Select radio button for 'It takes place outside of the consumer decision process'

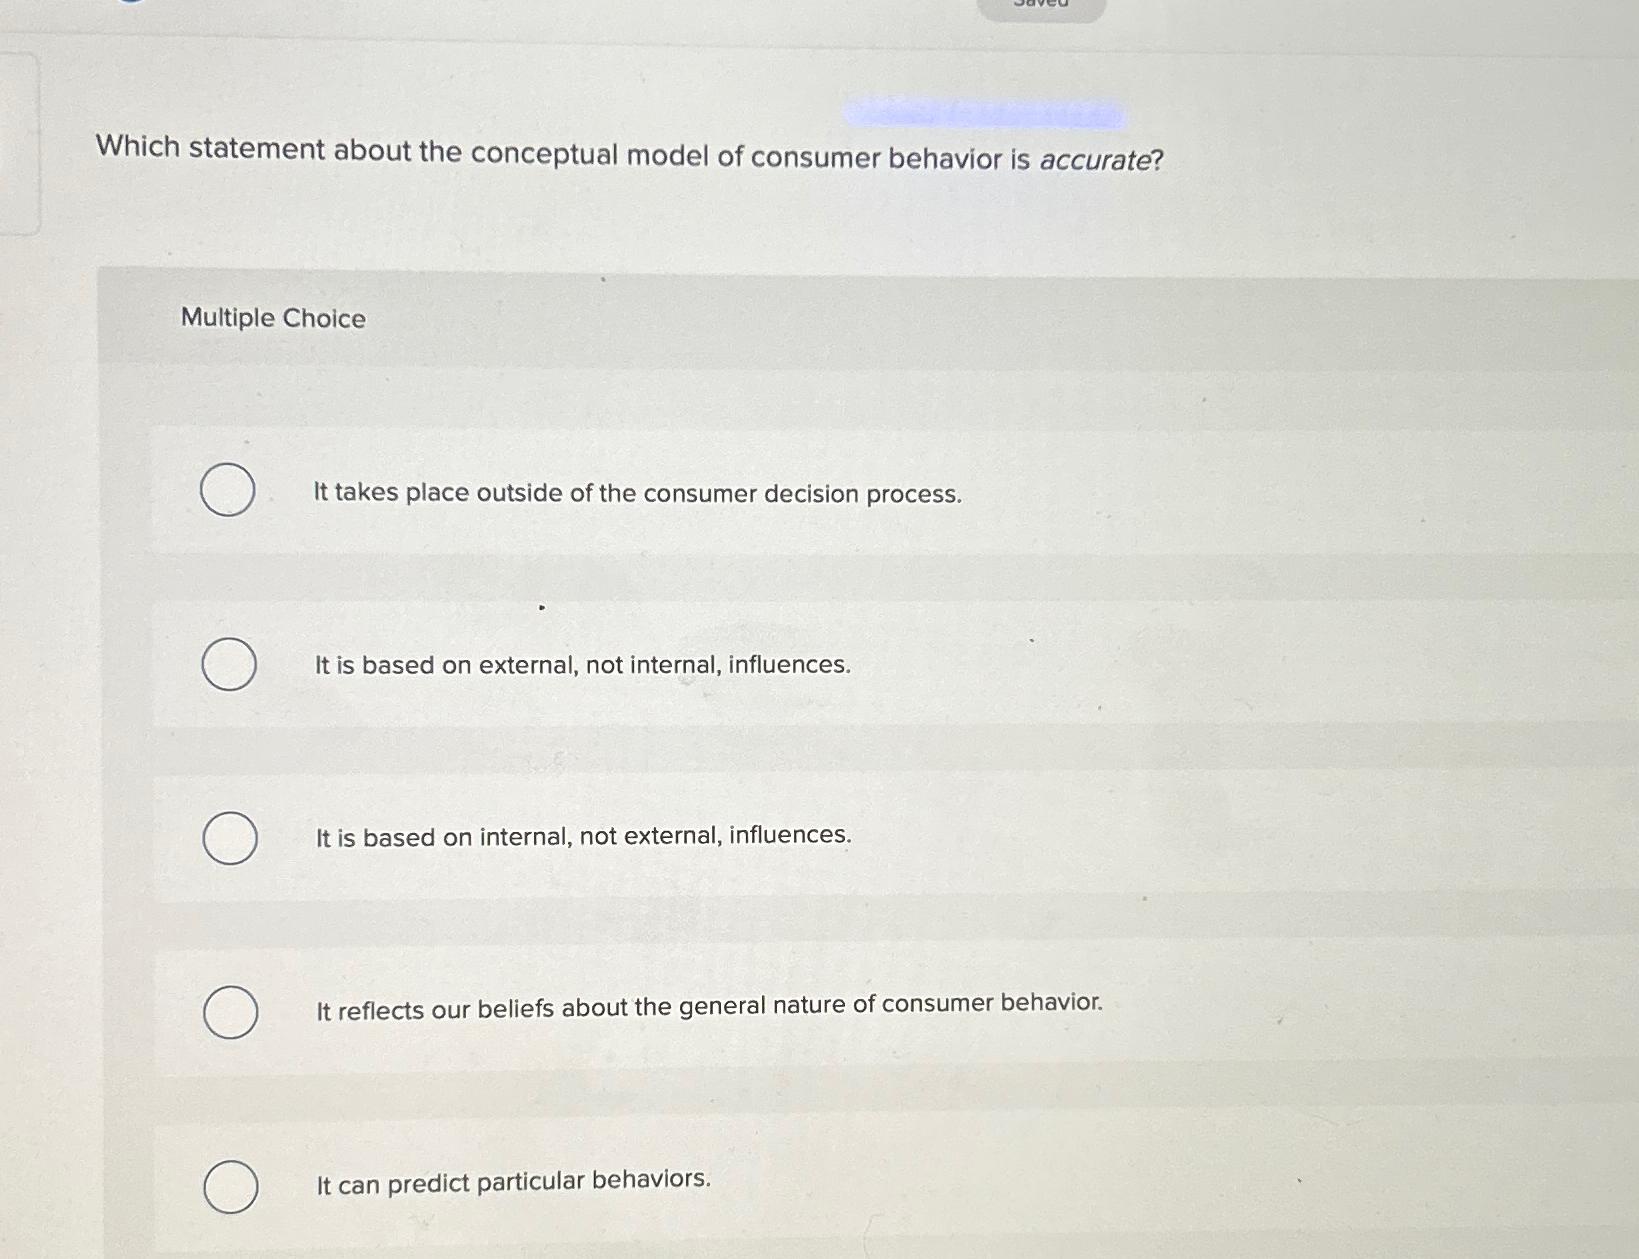click(228, 490)
